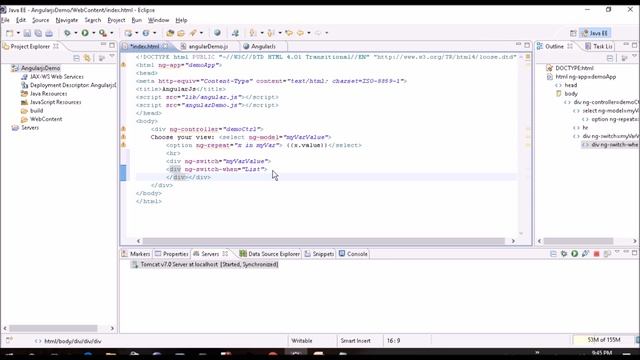The height and width of the screenshot is (360, 640).
Task: Select Java Resources tree item
Action: tap(48, 94)
